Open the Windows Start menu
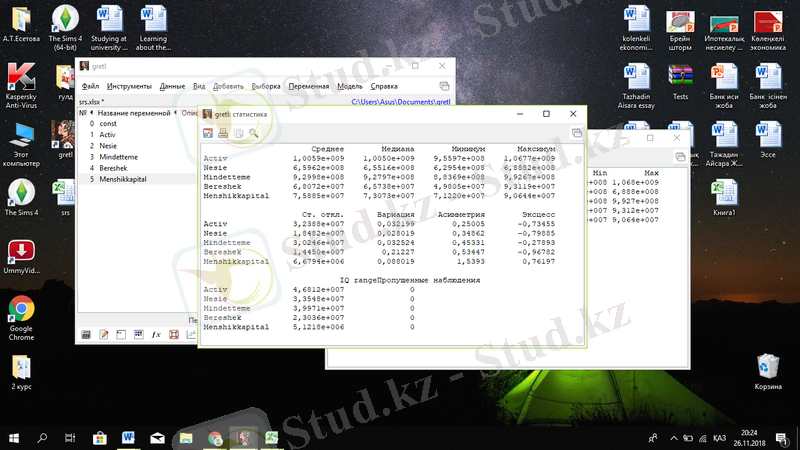 (14, 438)
